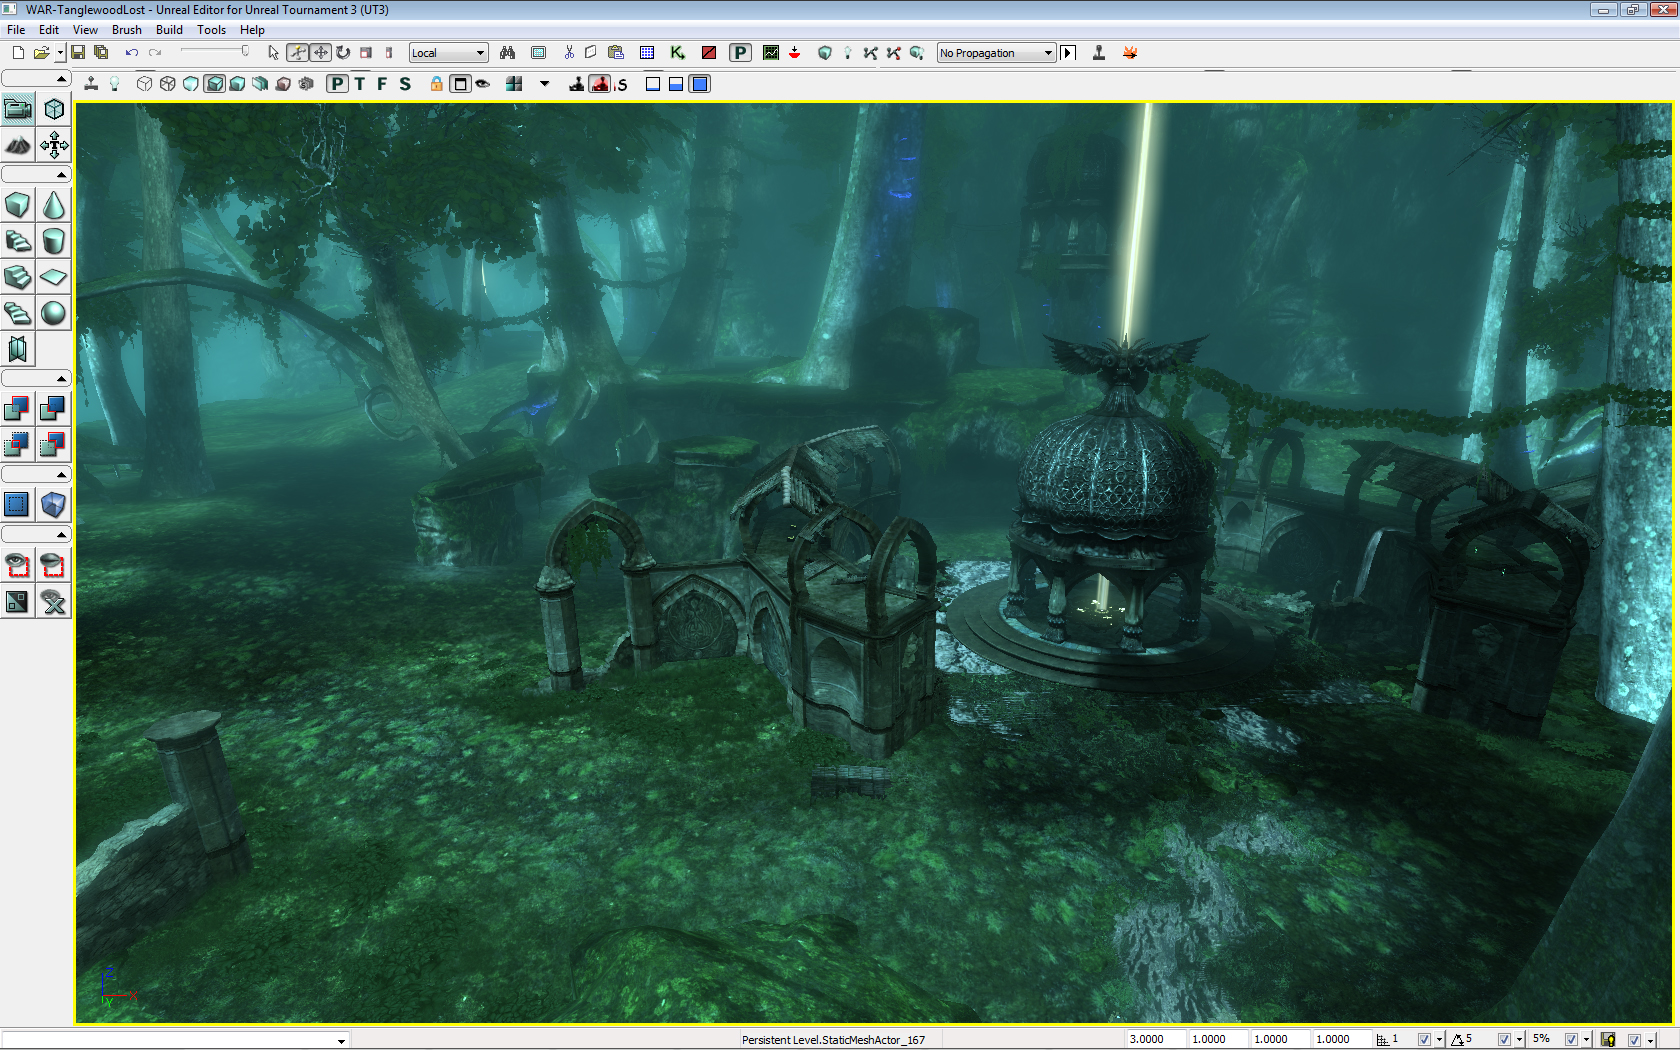This screenshot has width=1680, height=1050.
Task: Click the orange flame icon in toolbar
Action: click(1130, 53)
